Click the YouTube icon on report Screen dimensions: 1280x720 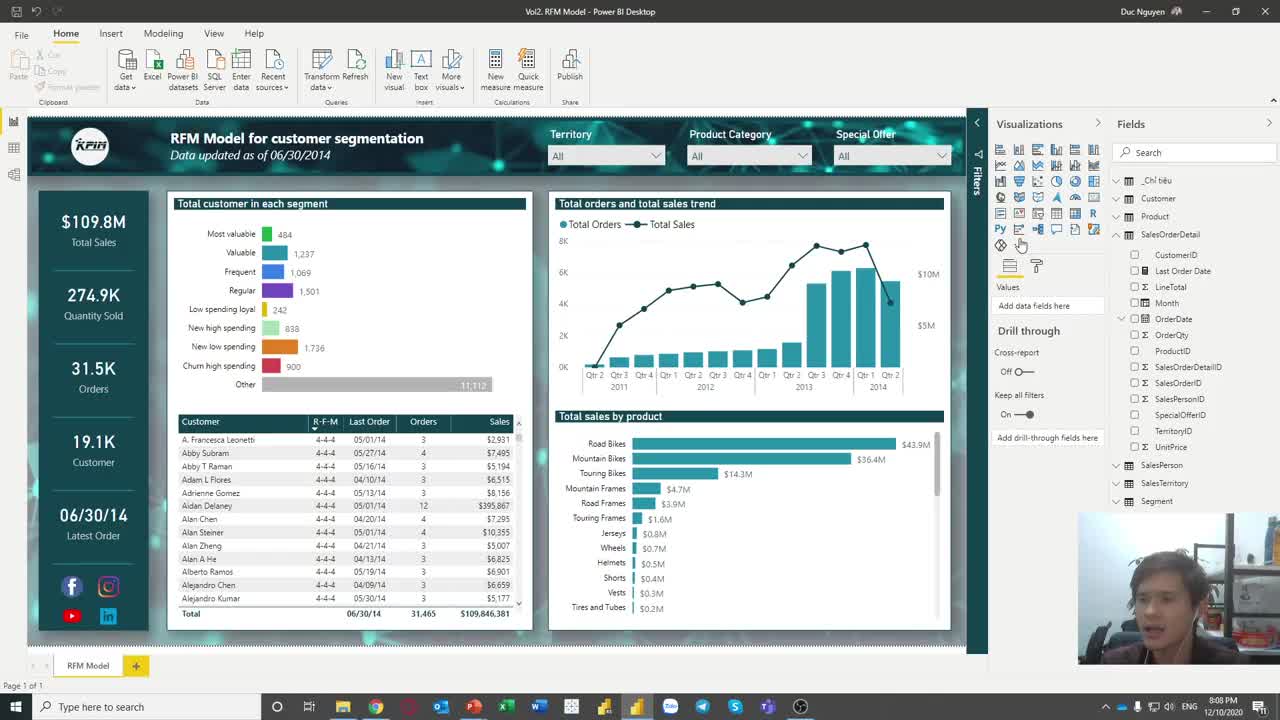click(72, 616)
